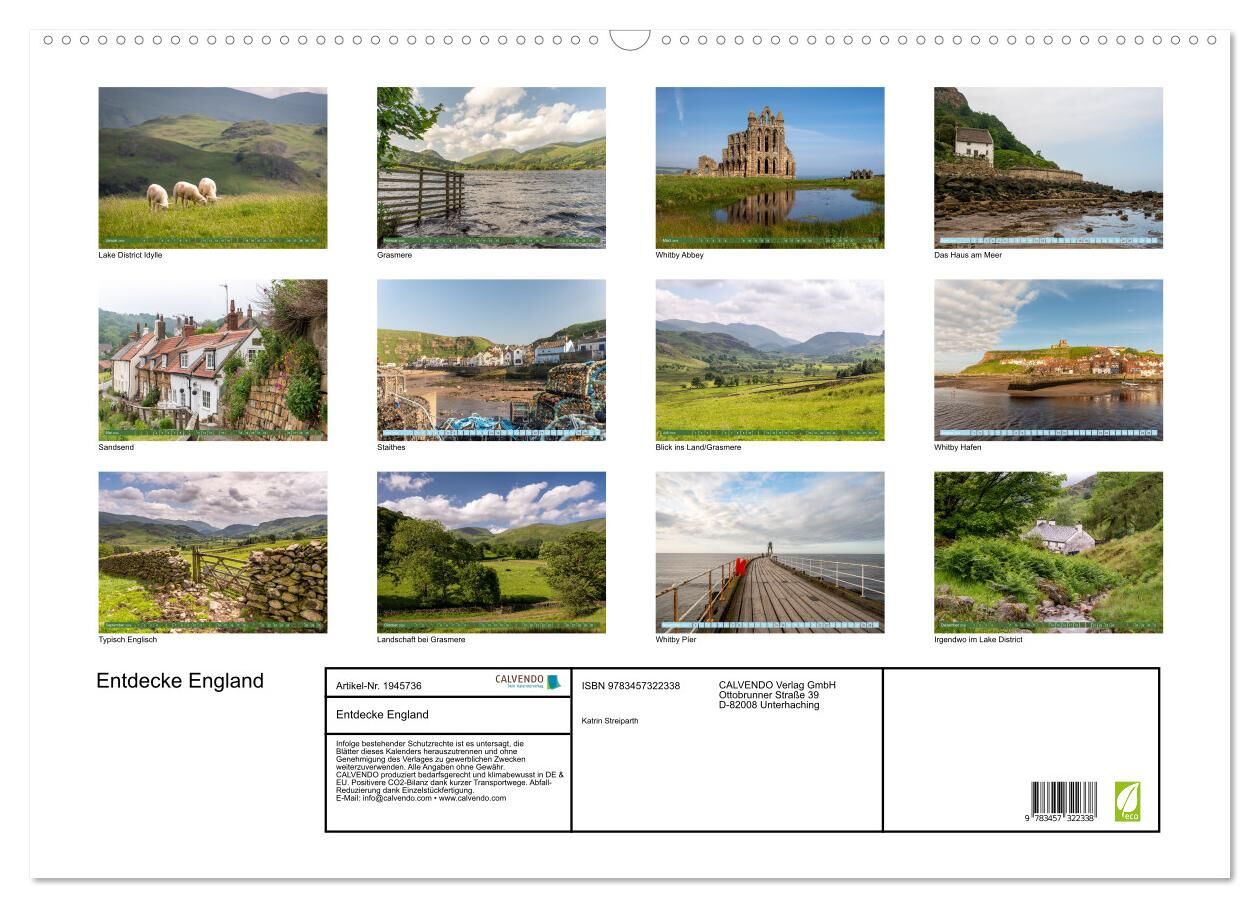
Task: Open the Whitby Abbey ruins photo
Action: pos(769,167)
